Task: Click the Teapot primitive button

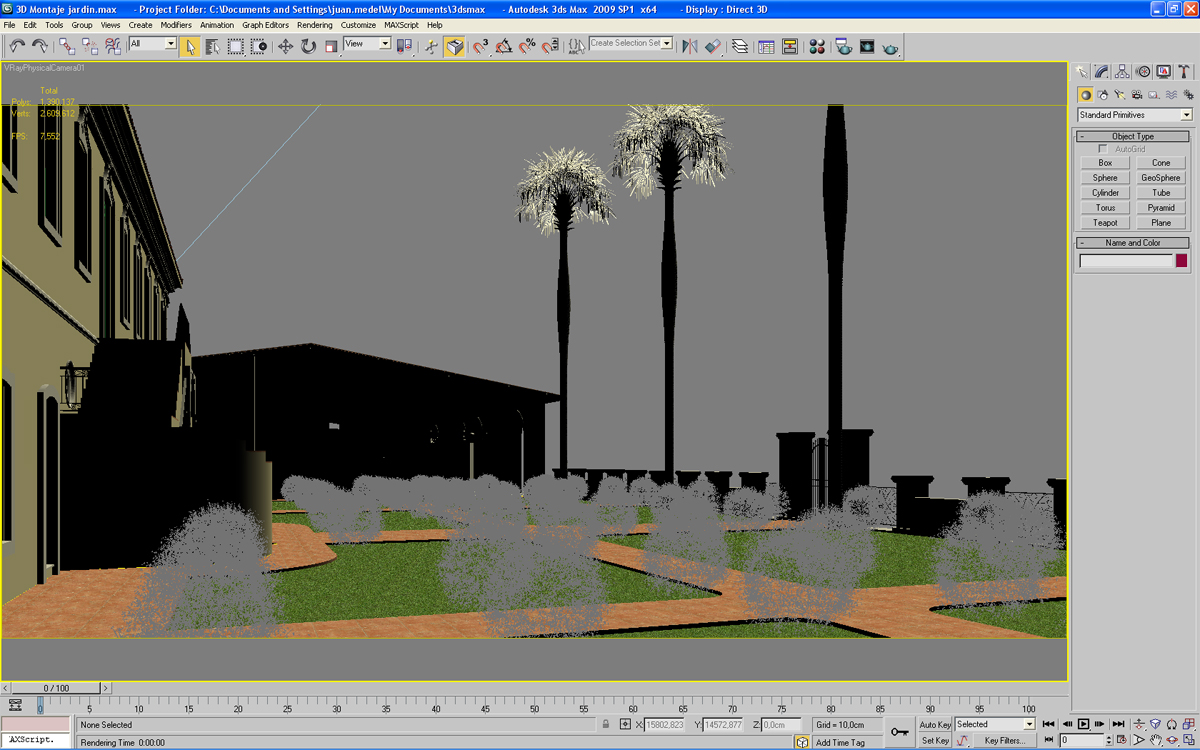Action: [1105, 223]
